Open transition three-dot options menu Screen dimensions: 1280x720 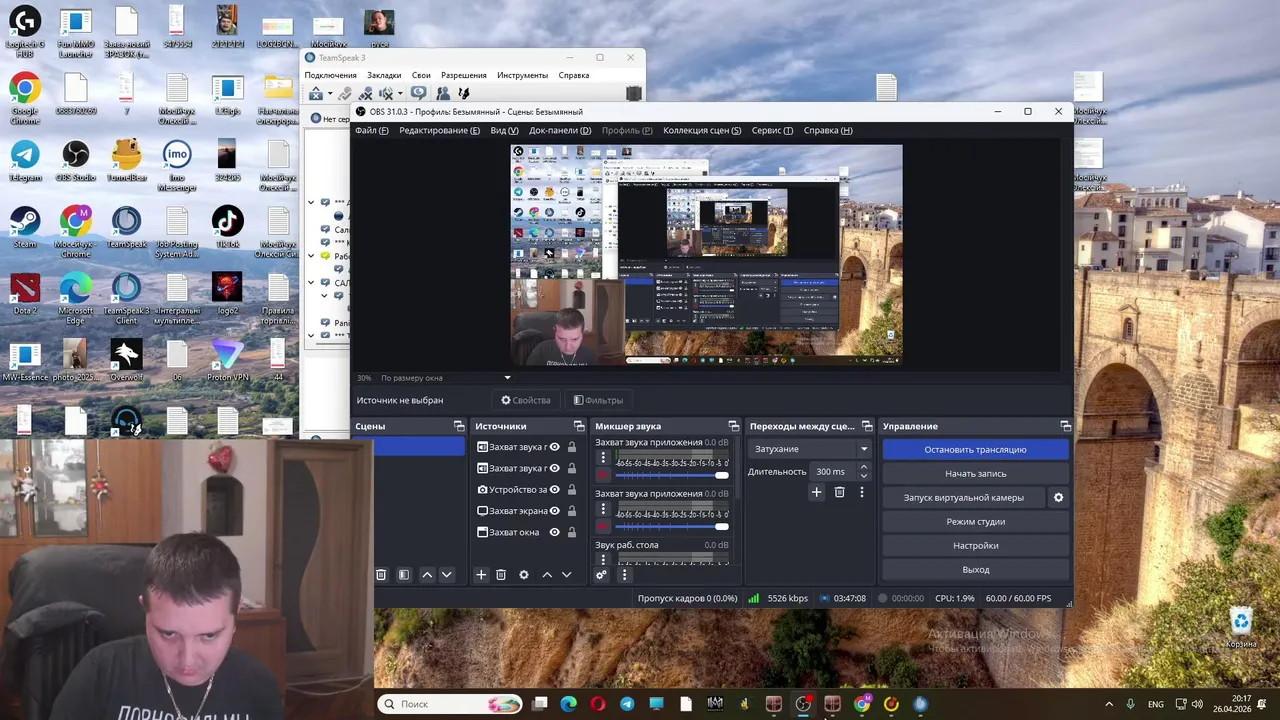[861, 492]
